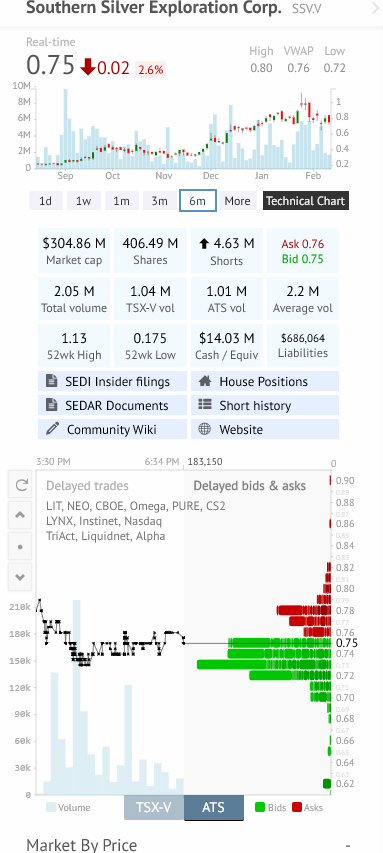Click the Market By Price heading

point(82,845)
